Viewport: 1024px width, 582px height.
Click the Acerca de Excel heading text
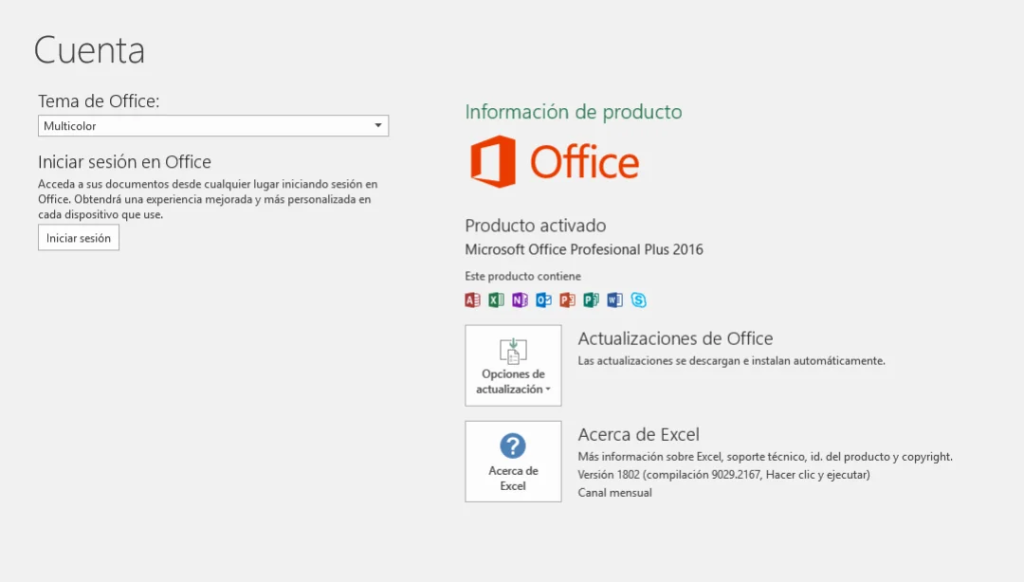point(639,434)
